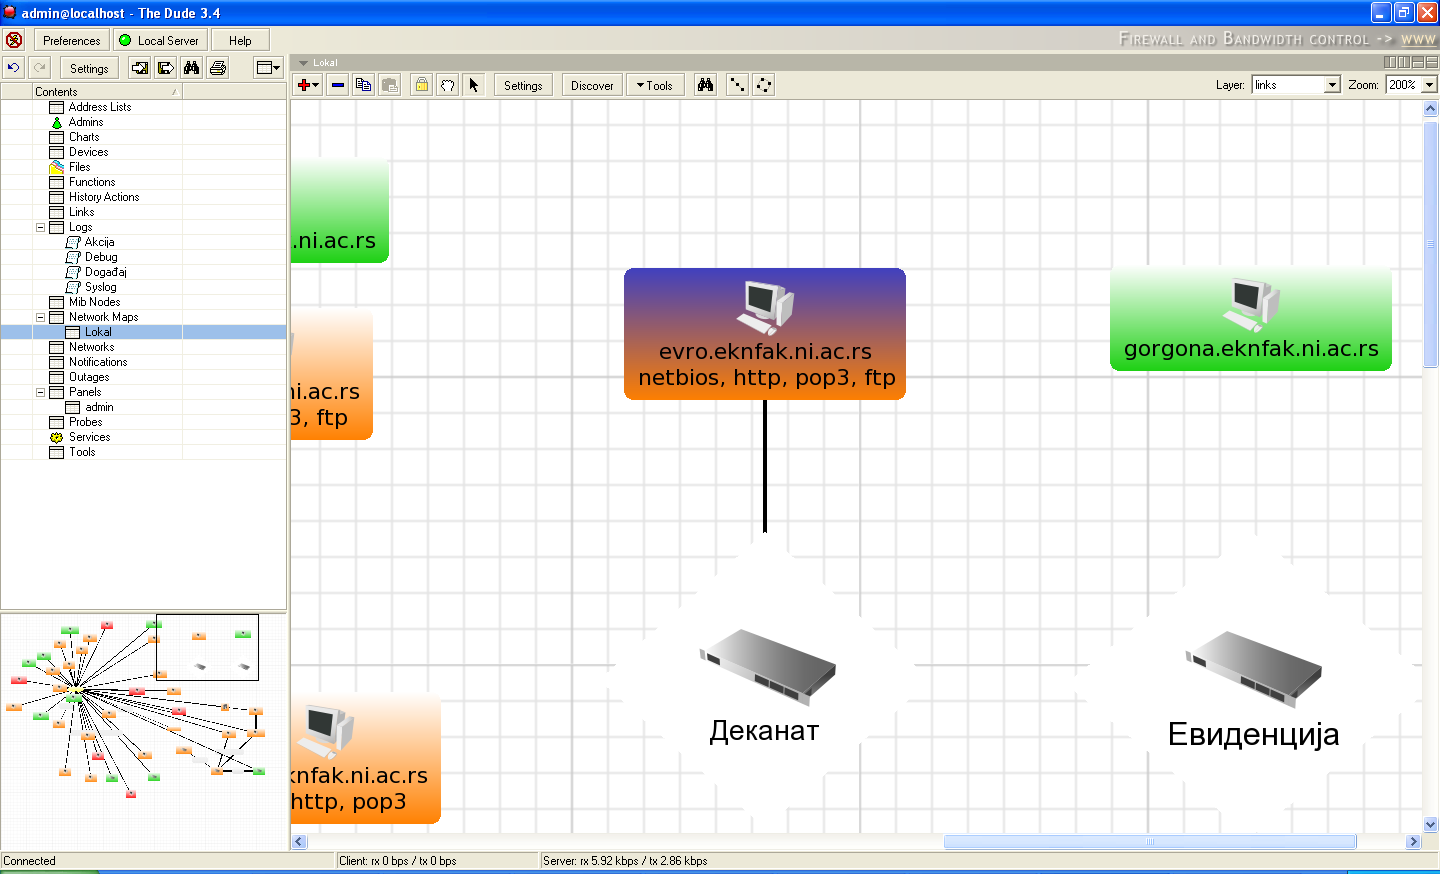
Task: Click the diagonal-dots layout icon
Action: (737, 85)
